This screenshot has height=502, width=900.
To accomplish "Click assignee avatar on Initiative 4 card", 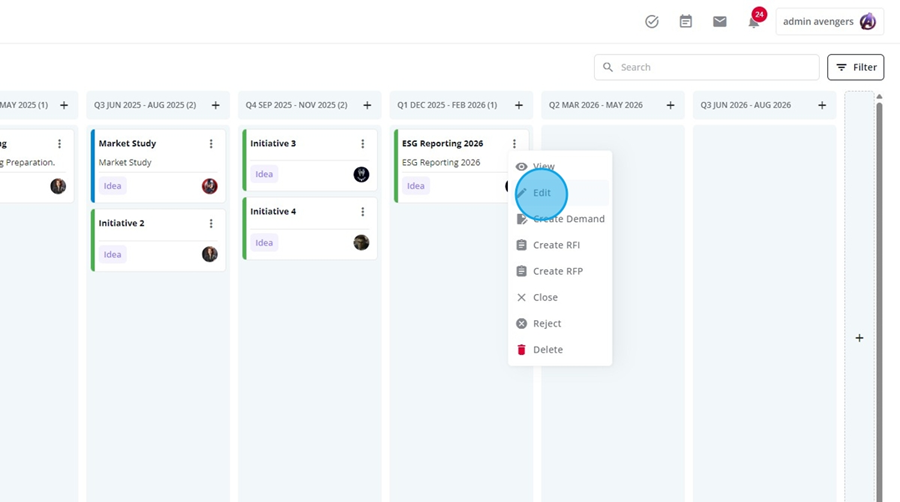I will pyautogui.click(x=361, y=243).
